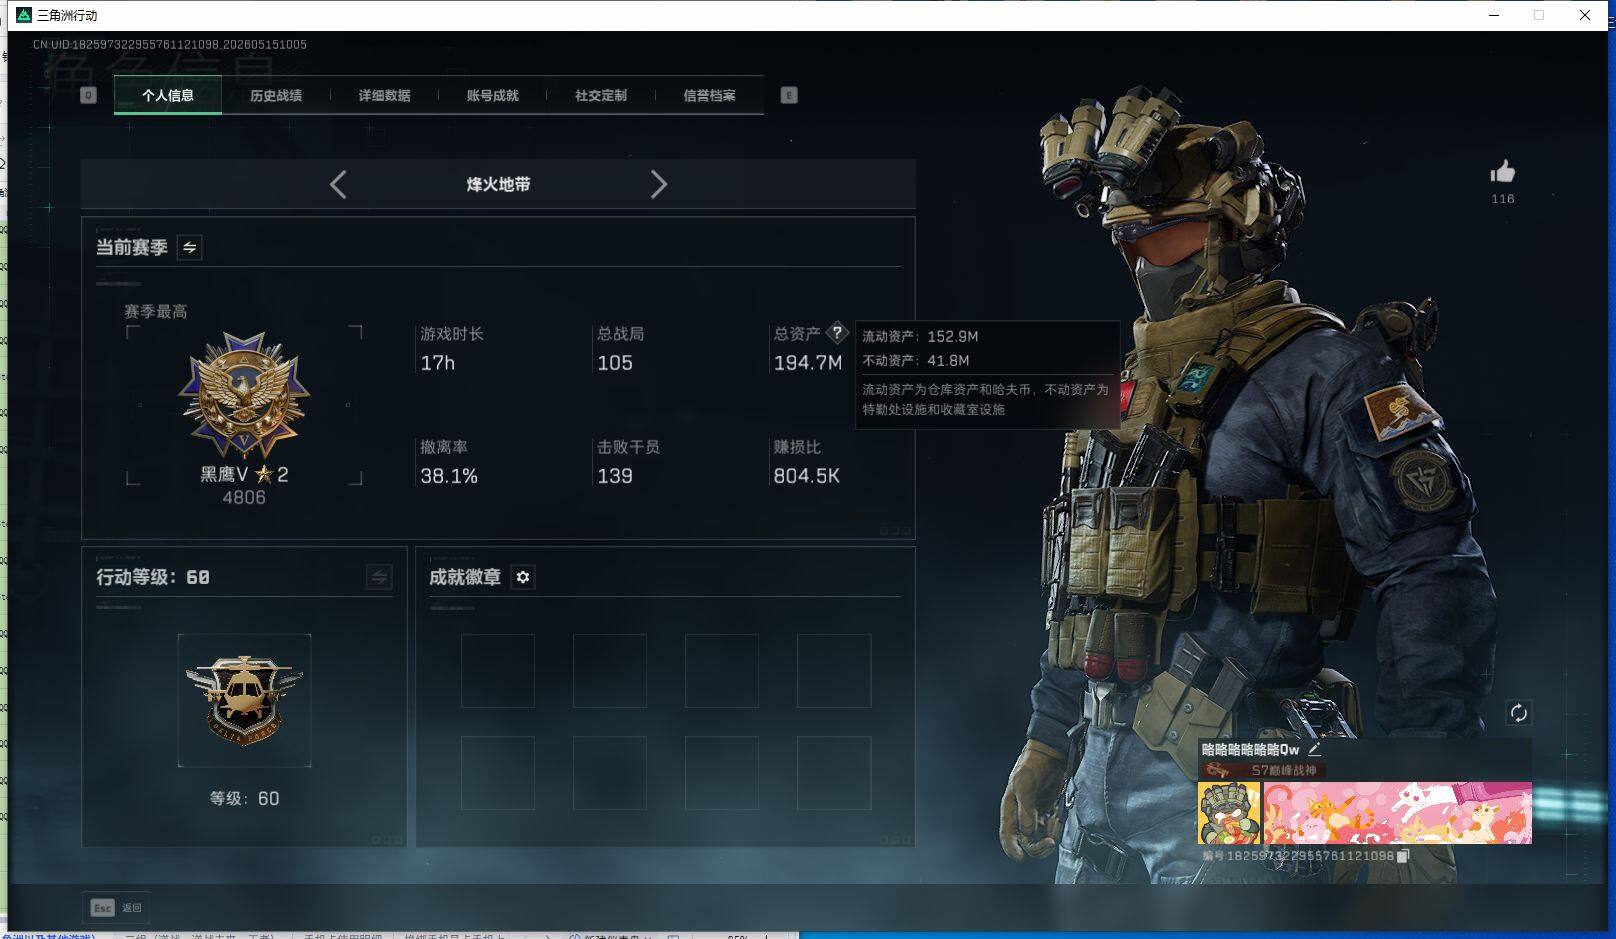Click the player avatar thumbnail
The height and width of the screenshot is (939, 1616).
(1229, 813)
